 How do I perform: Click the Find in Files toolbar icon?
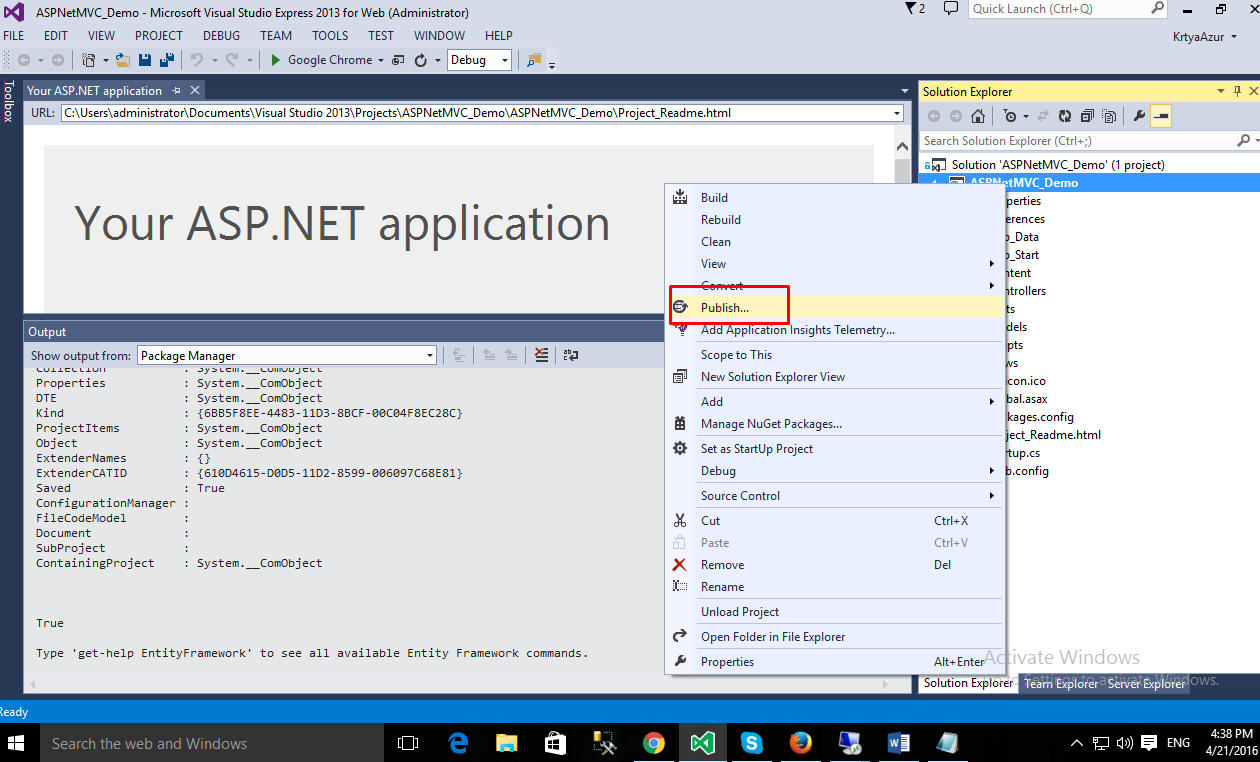(x=534, y=60)
